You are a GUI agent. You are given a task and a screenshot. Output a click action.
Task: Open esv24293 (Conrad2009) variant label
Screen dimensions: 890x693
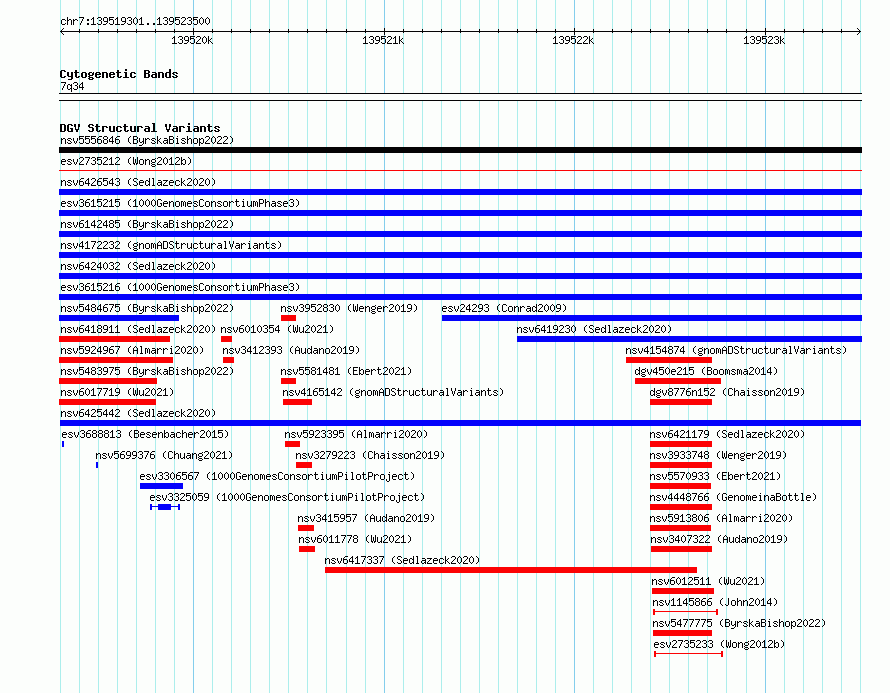tap(504, 308)
